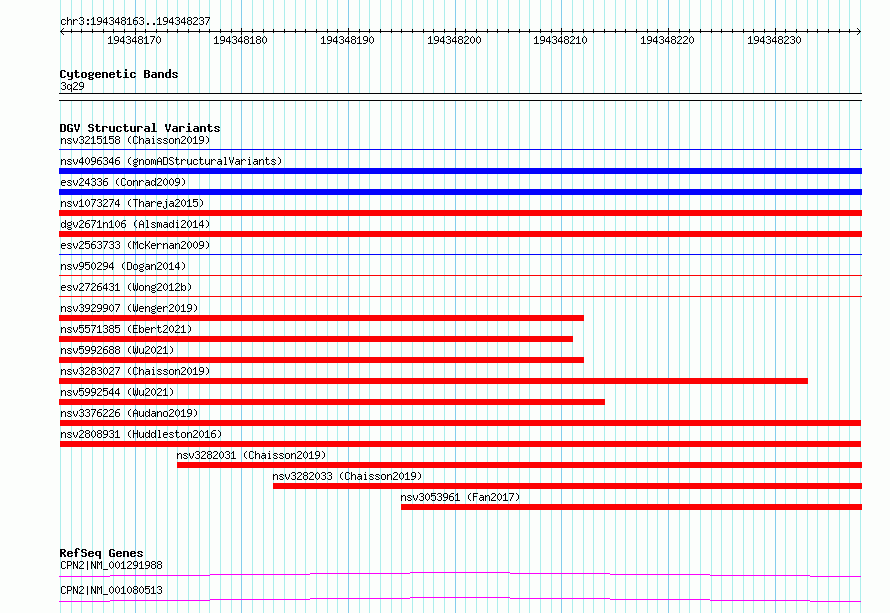Viewport: 890px width, 613px height.
Task: Click nsv950294 (Dogan2014) variant label
Action: coord(123,266)
